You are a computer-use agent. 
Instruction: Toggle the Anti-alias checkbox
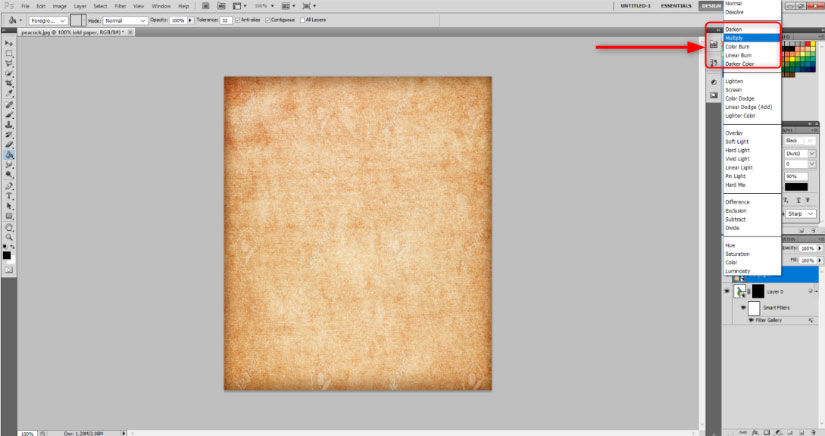237,20
